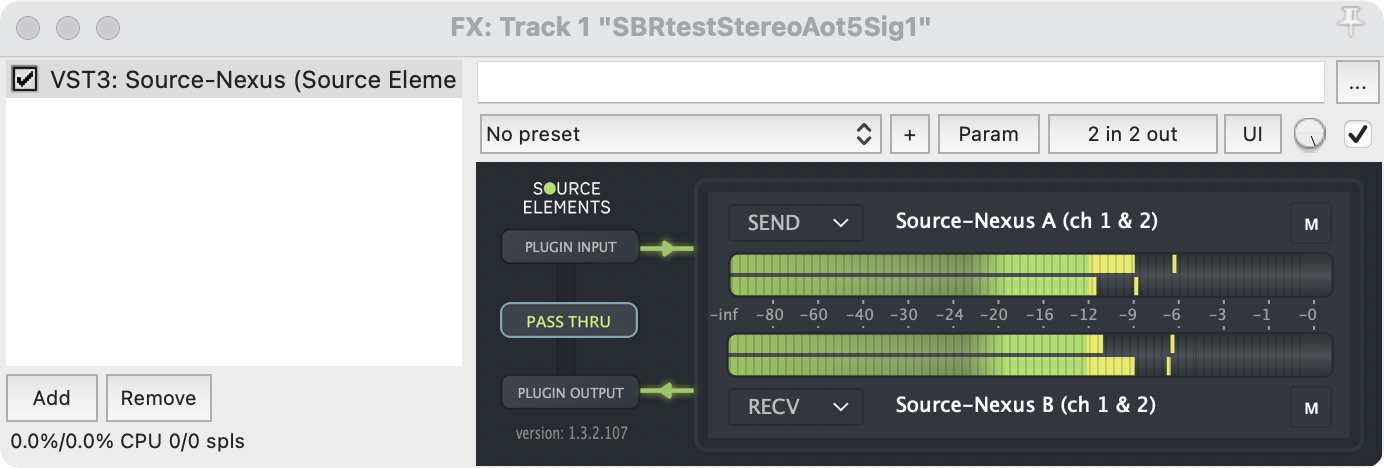1384x468 pixels.
Task: Click the green Plugin Output arrow
Action: 667,392
